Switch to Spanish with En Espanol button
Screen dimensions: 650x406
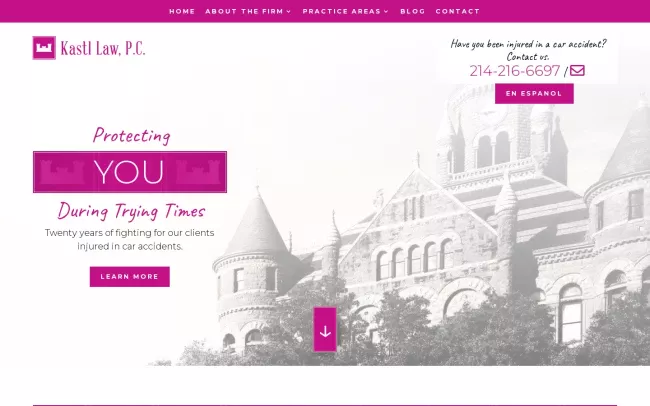pos(534,94)
